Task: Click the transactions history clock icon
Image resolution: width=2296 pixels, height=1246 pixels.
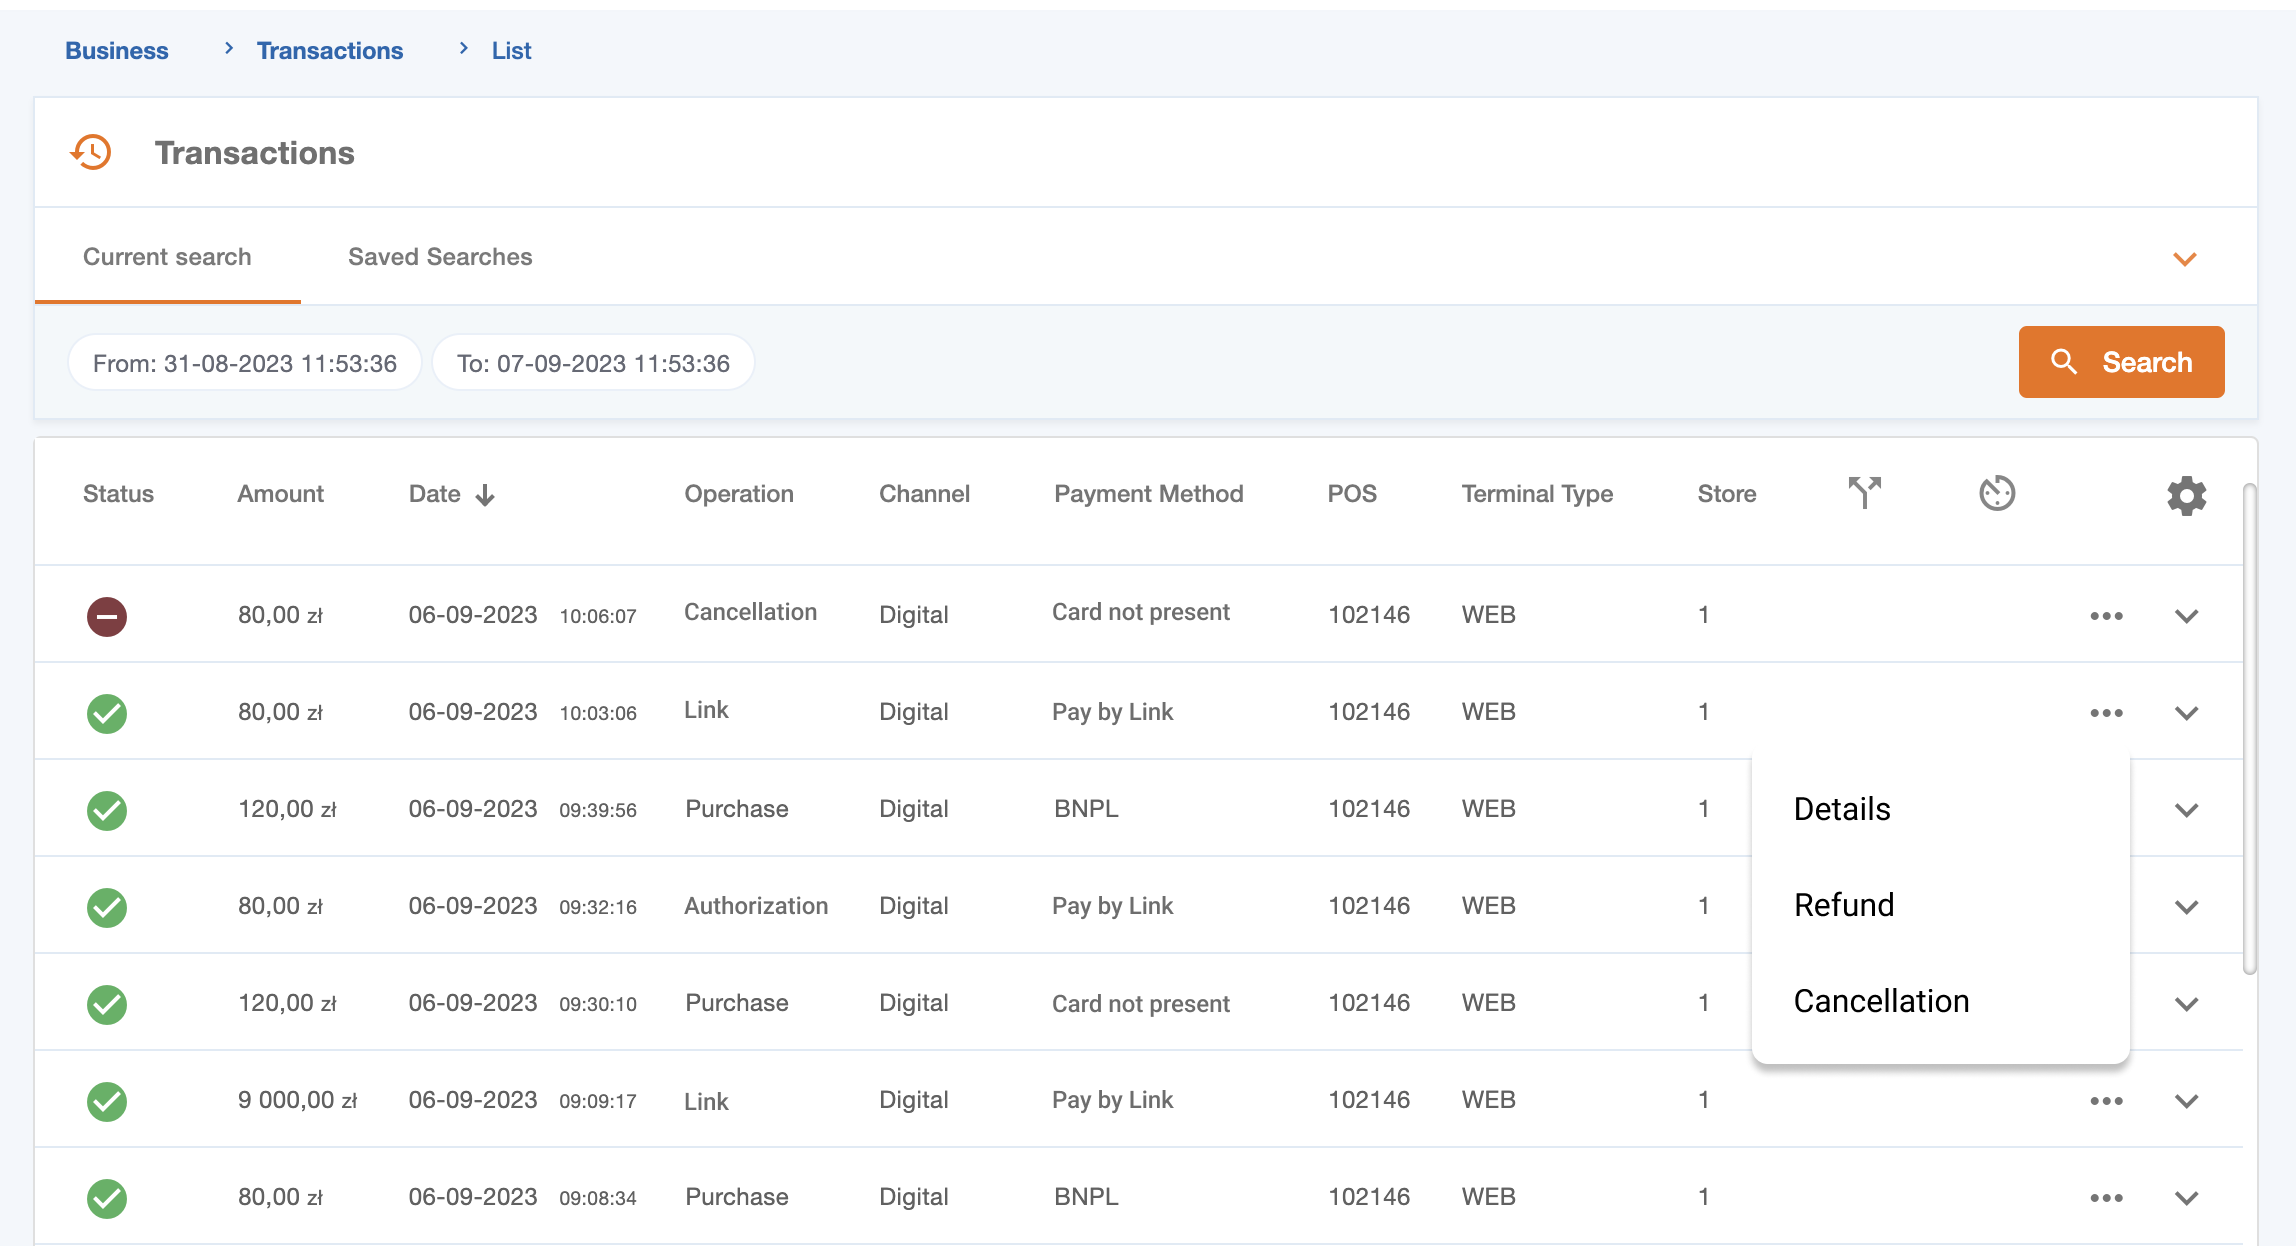Action: (x=91, y=153)
